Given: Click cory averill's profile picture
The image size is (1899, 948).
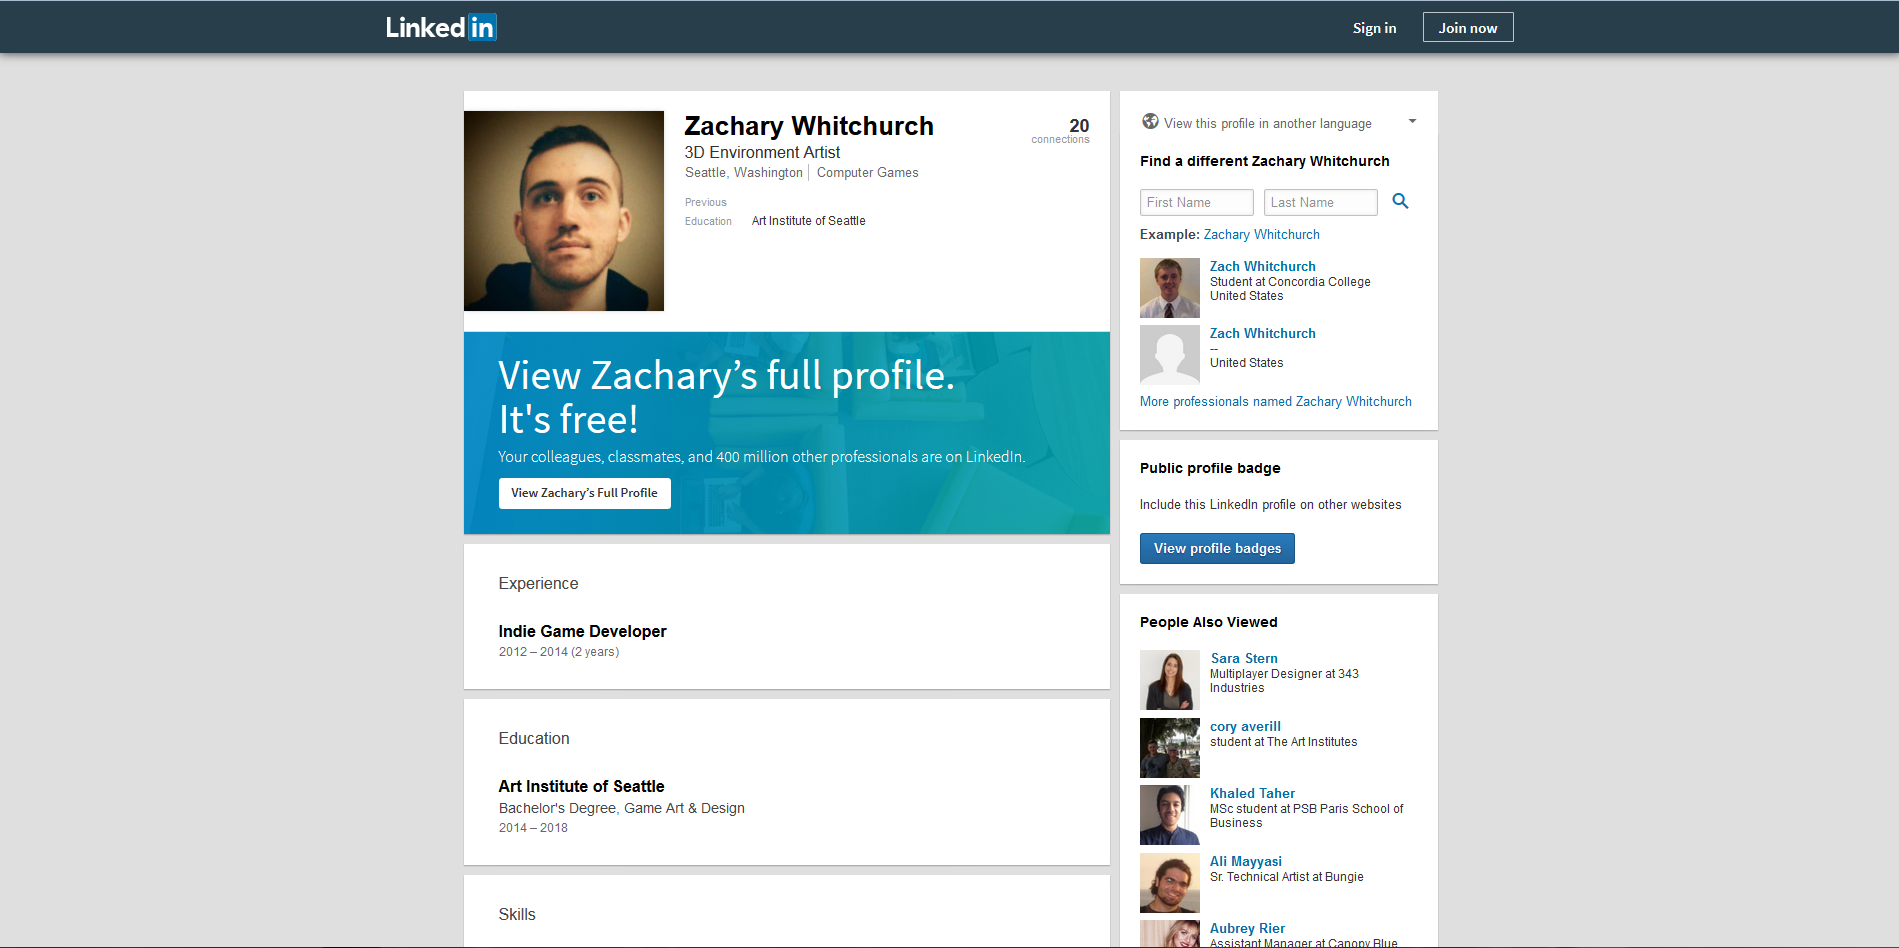Looking at the screenshot, I should [x=1169, y=748].
